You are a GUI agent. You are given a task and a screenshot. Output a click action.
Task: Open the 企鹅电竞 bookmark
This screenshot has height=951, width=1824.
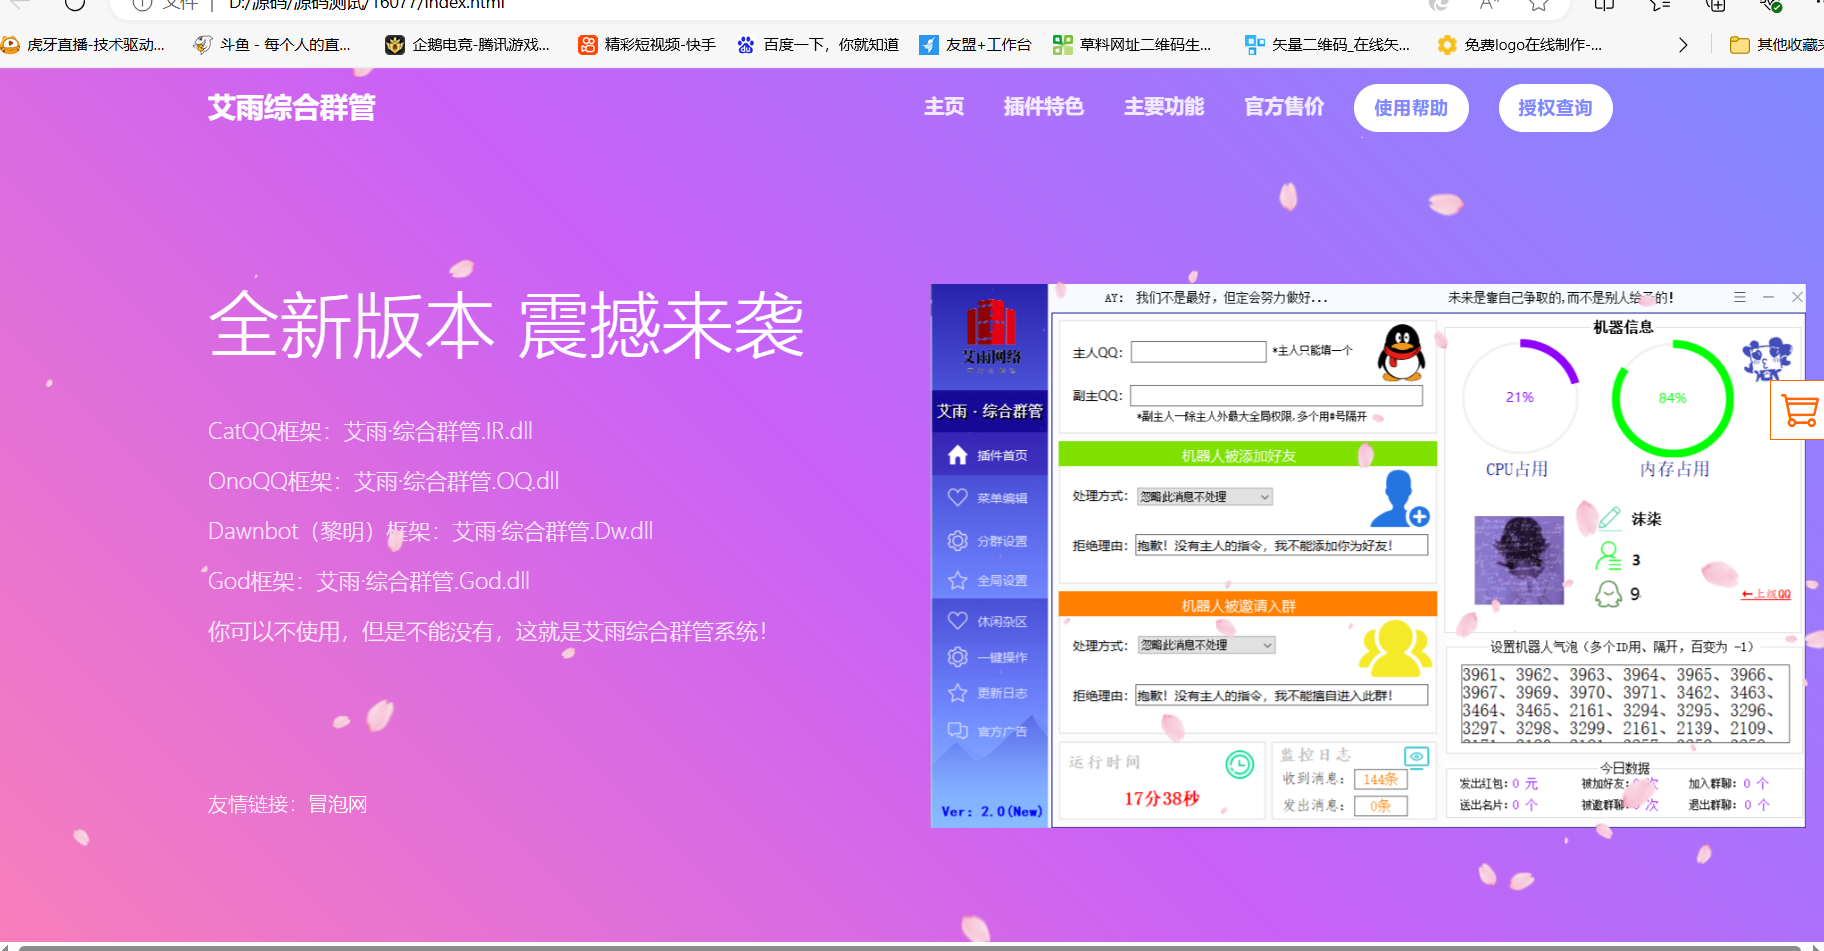click(467, 45)
